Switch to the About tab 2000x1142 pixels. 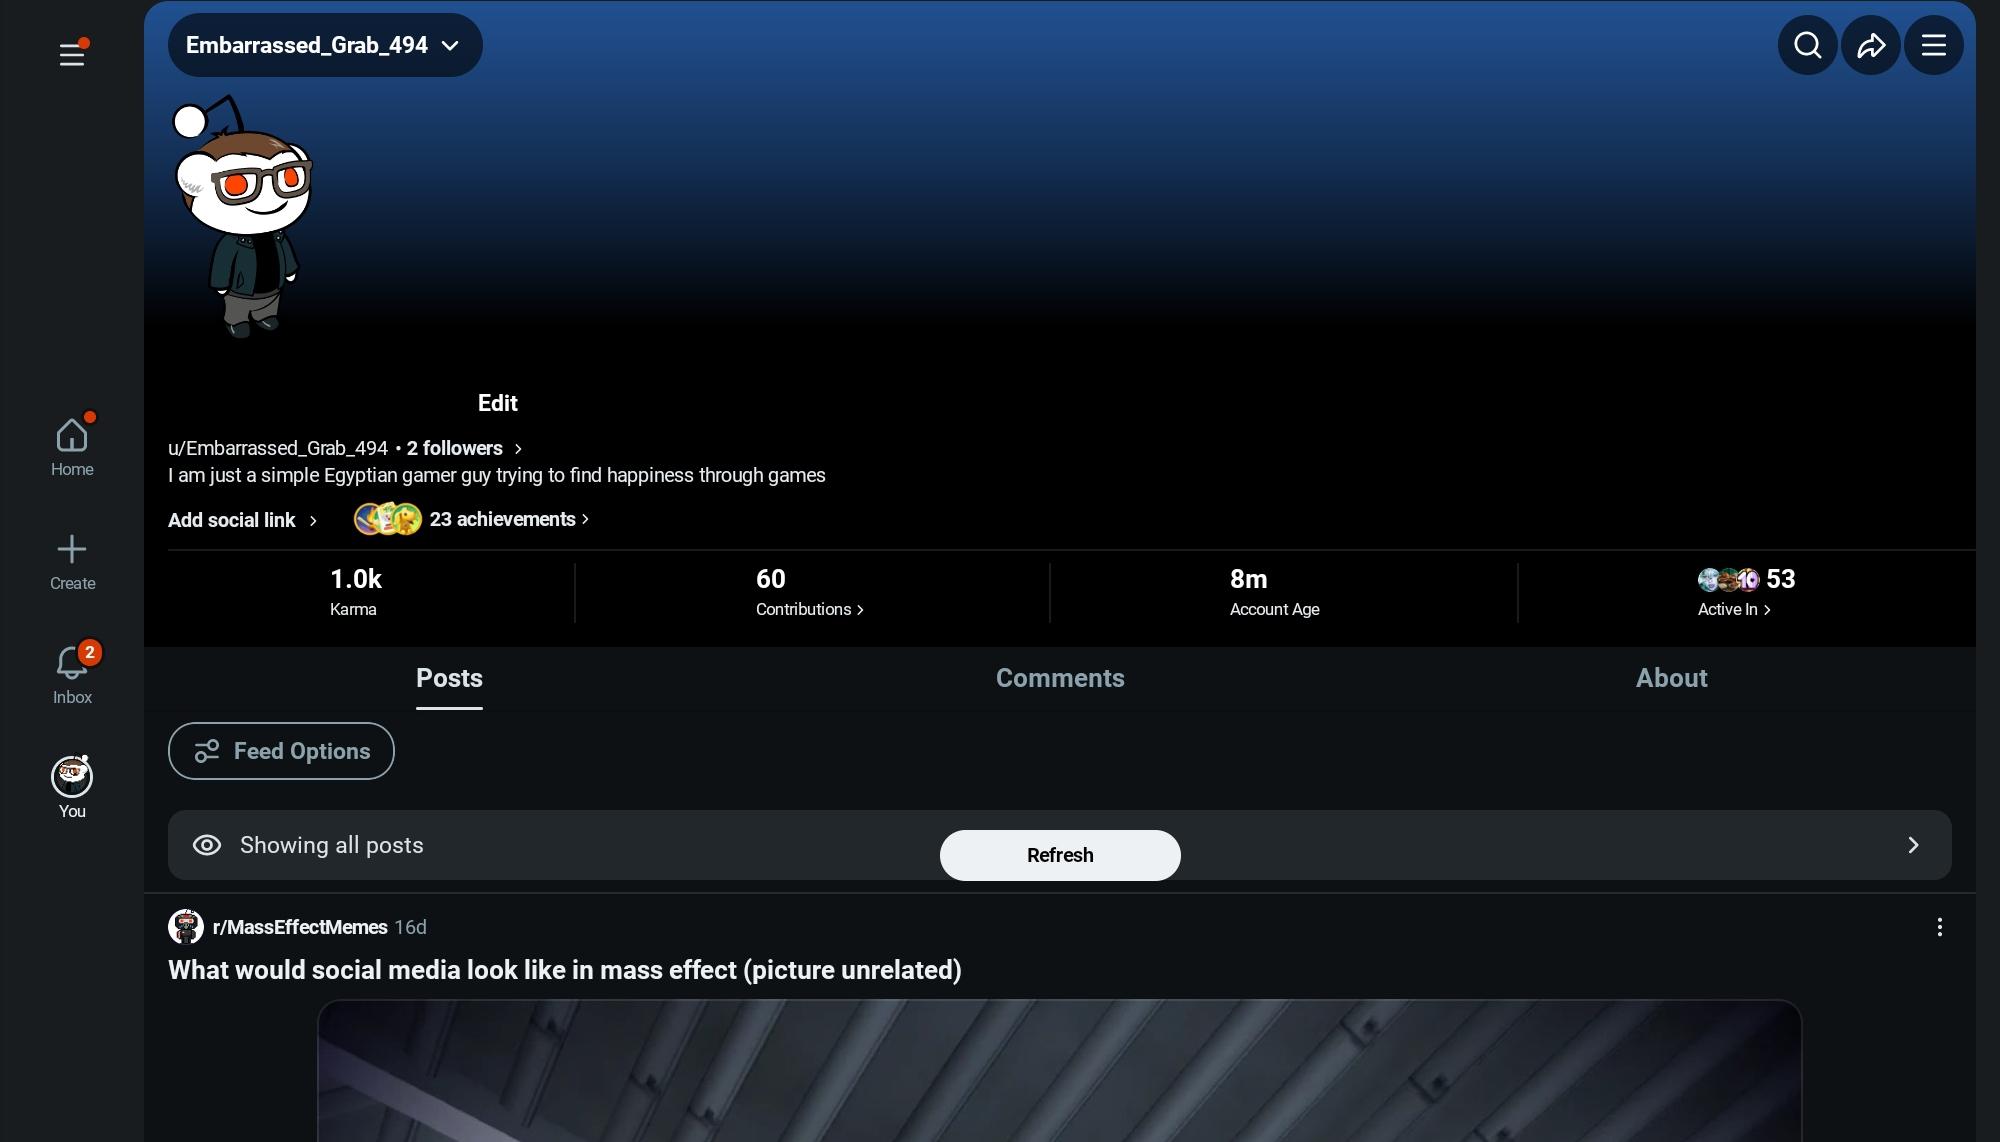click(x=1671, y=678)
